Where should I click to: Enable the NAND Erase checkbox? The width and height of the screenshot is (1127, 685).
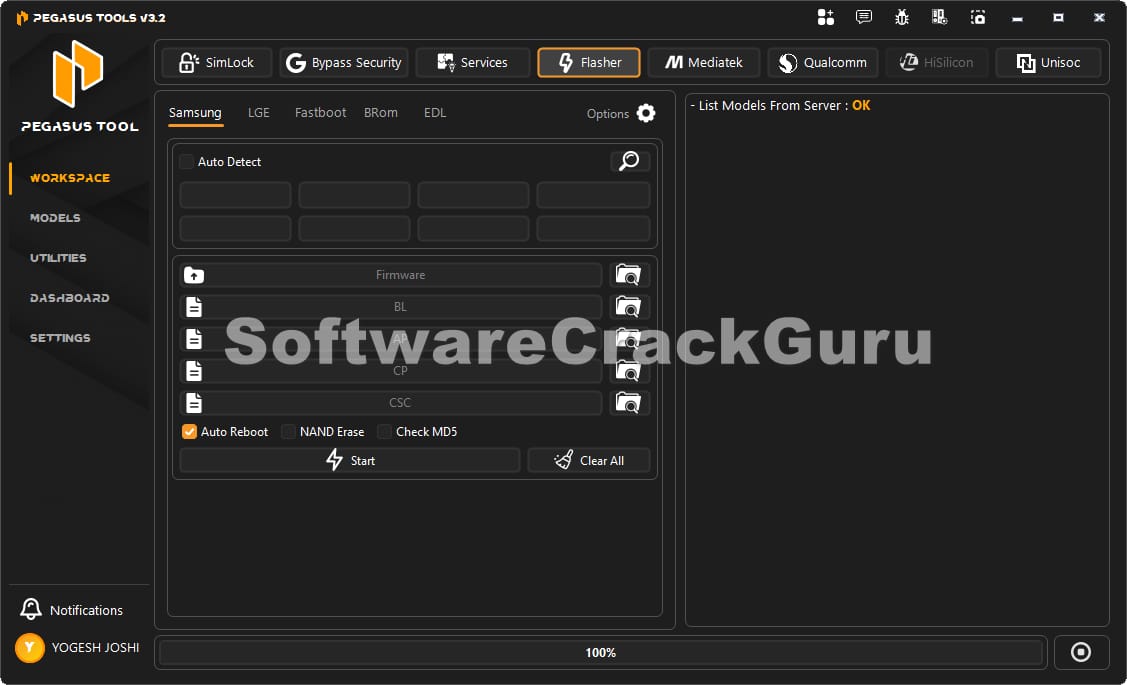(288, 432)
